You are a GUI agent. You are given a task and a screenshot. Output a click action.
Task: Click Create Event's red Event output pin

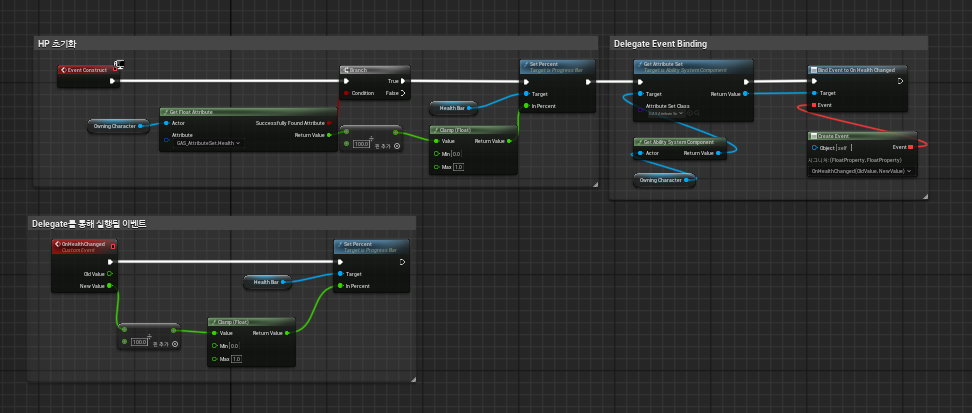[x=911, y=147]
